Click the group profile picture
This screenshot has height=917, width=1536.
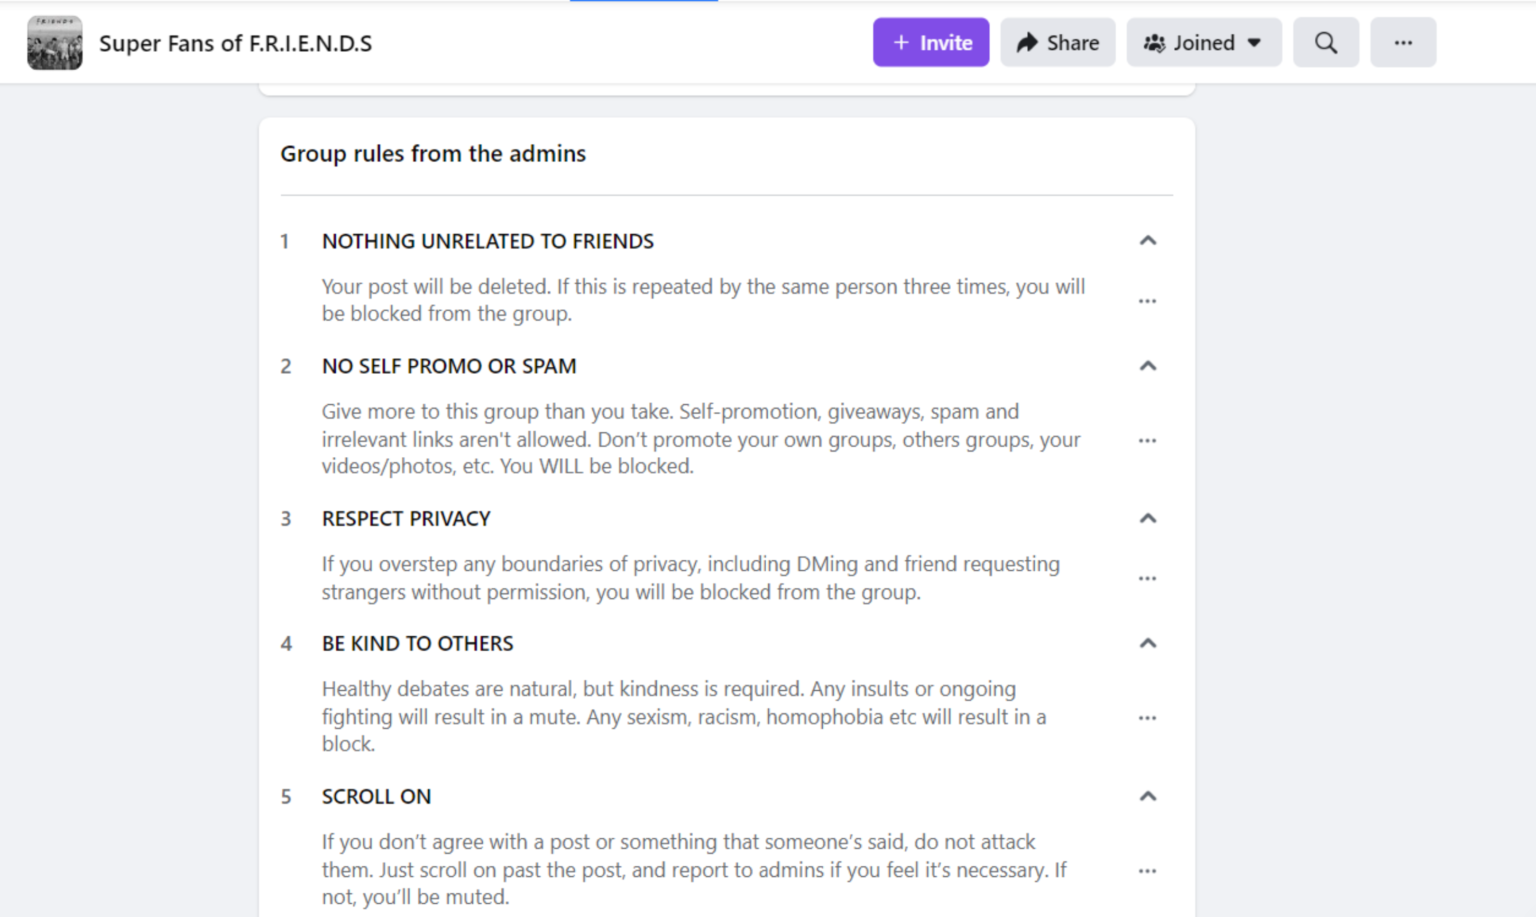pos(55,43)
